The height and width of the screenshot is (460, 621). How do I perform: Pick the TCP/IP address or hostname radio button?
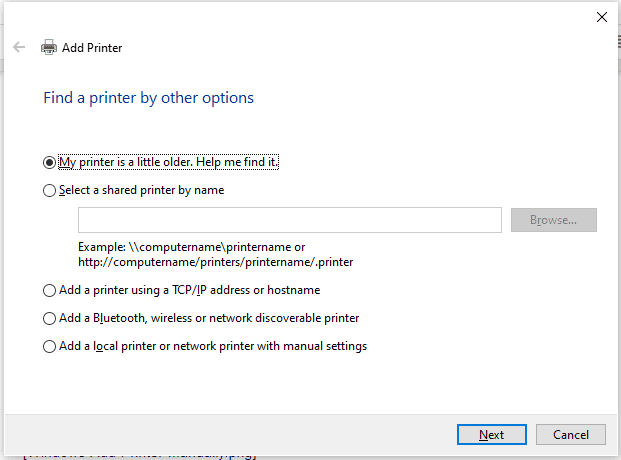pos(50,290)
